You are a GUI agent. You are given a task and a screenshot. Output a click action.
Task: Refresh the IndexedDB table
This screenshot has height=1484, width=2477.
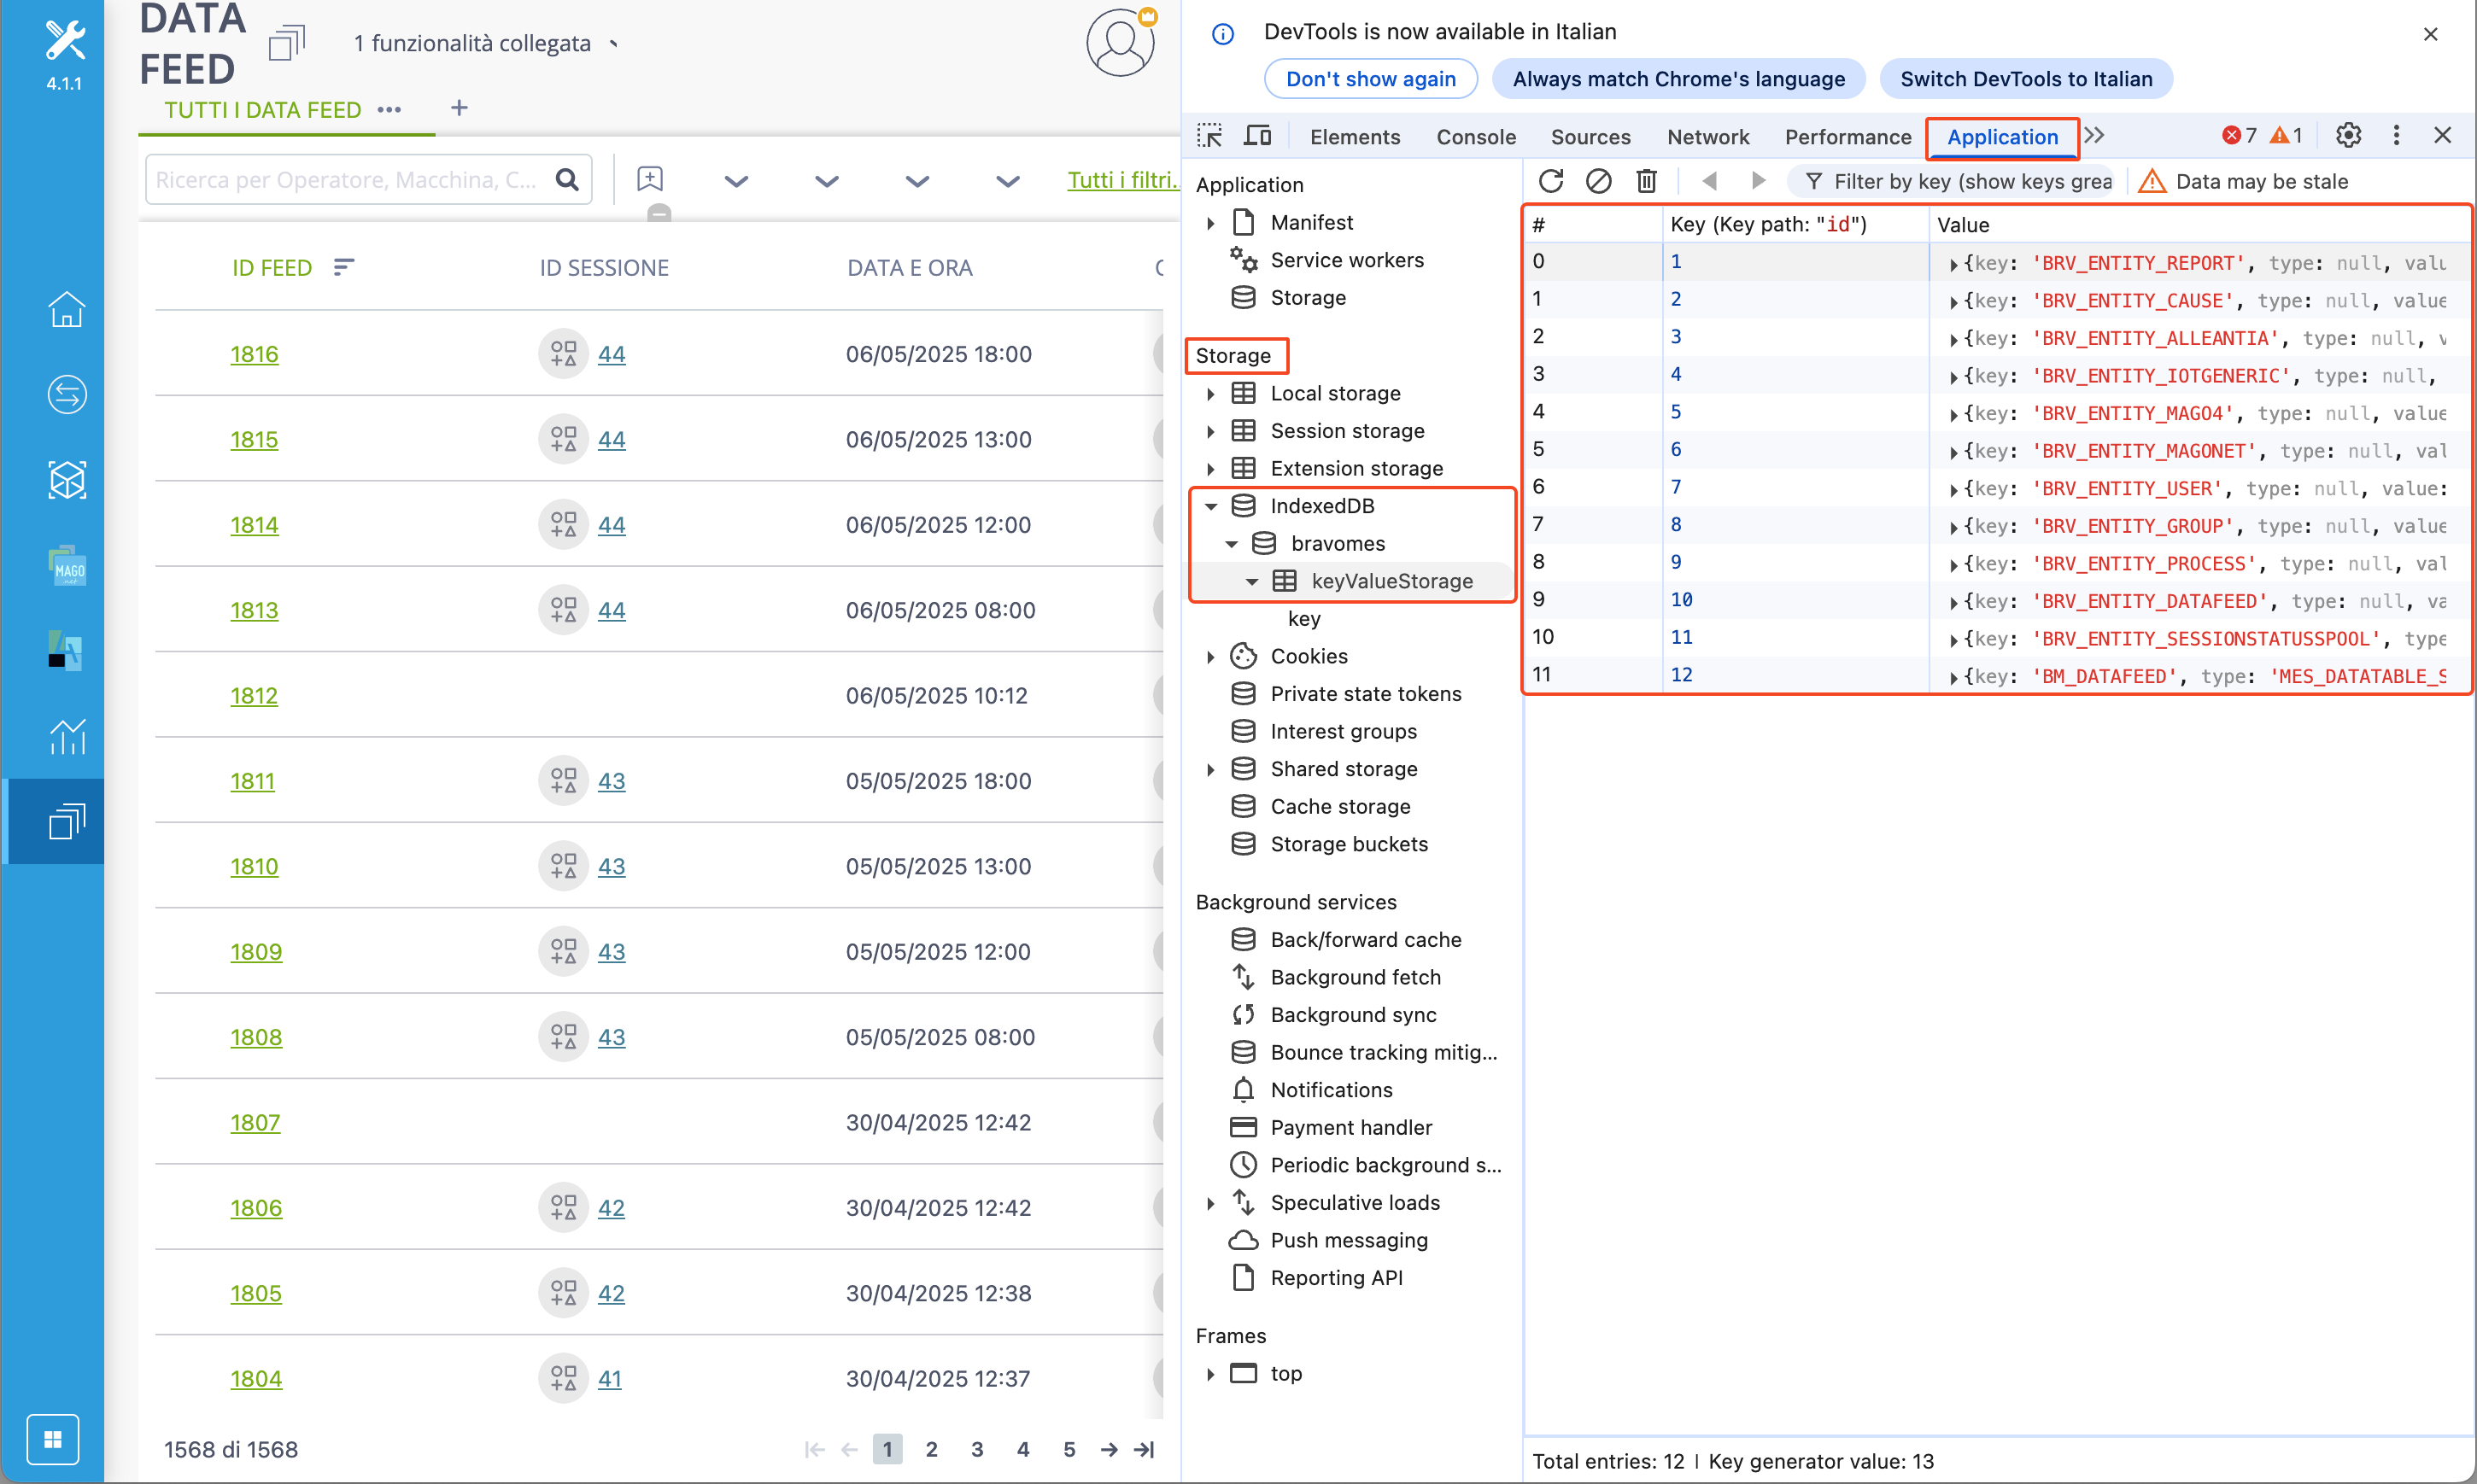click(1551, 181)
